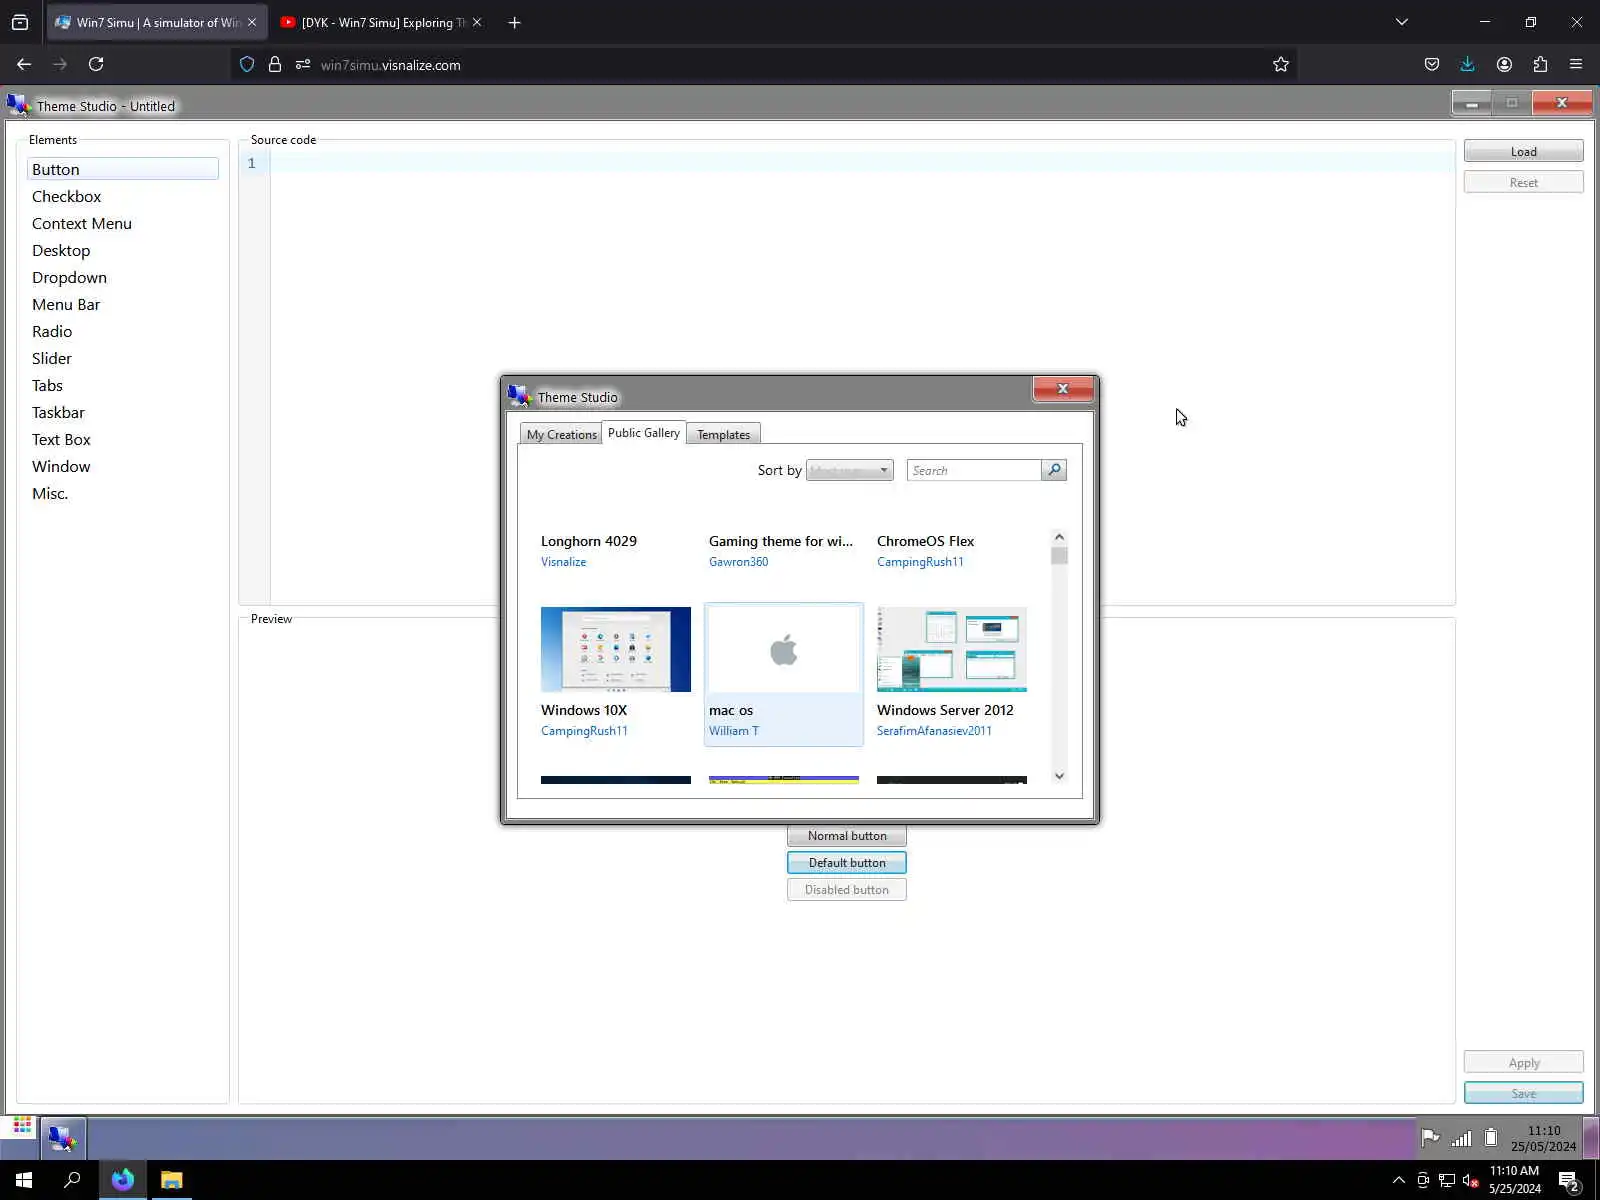Open the Firefox hamburger application menu
This screenshot has height=1200, width=1600.
click(x=1576, y=64)
